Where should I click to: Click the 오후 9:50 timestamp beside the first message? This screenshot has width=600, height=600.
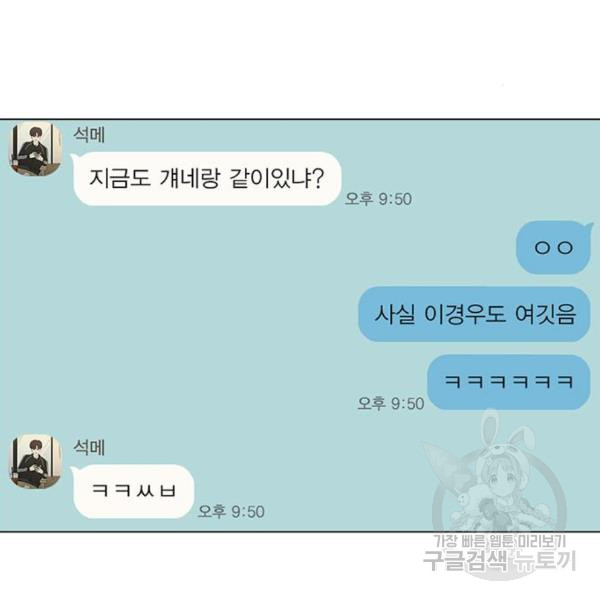tap(378, 199)
